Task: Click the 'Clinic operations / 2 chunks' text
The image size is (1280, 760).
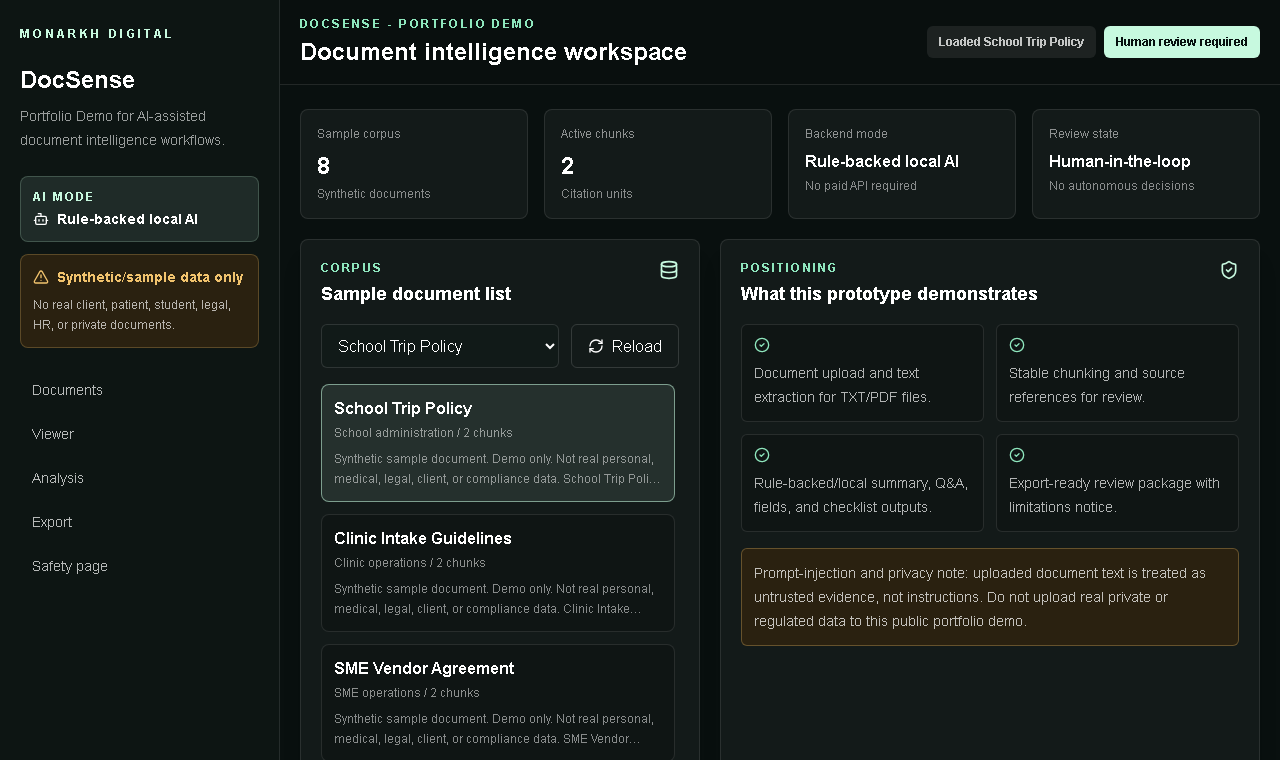Action: tap(410, 563)
